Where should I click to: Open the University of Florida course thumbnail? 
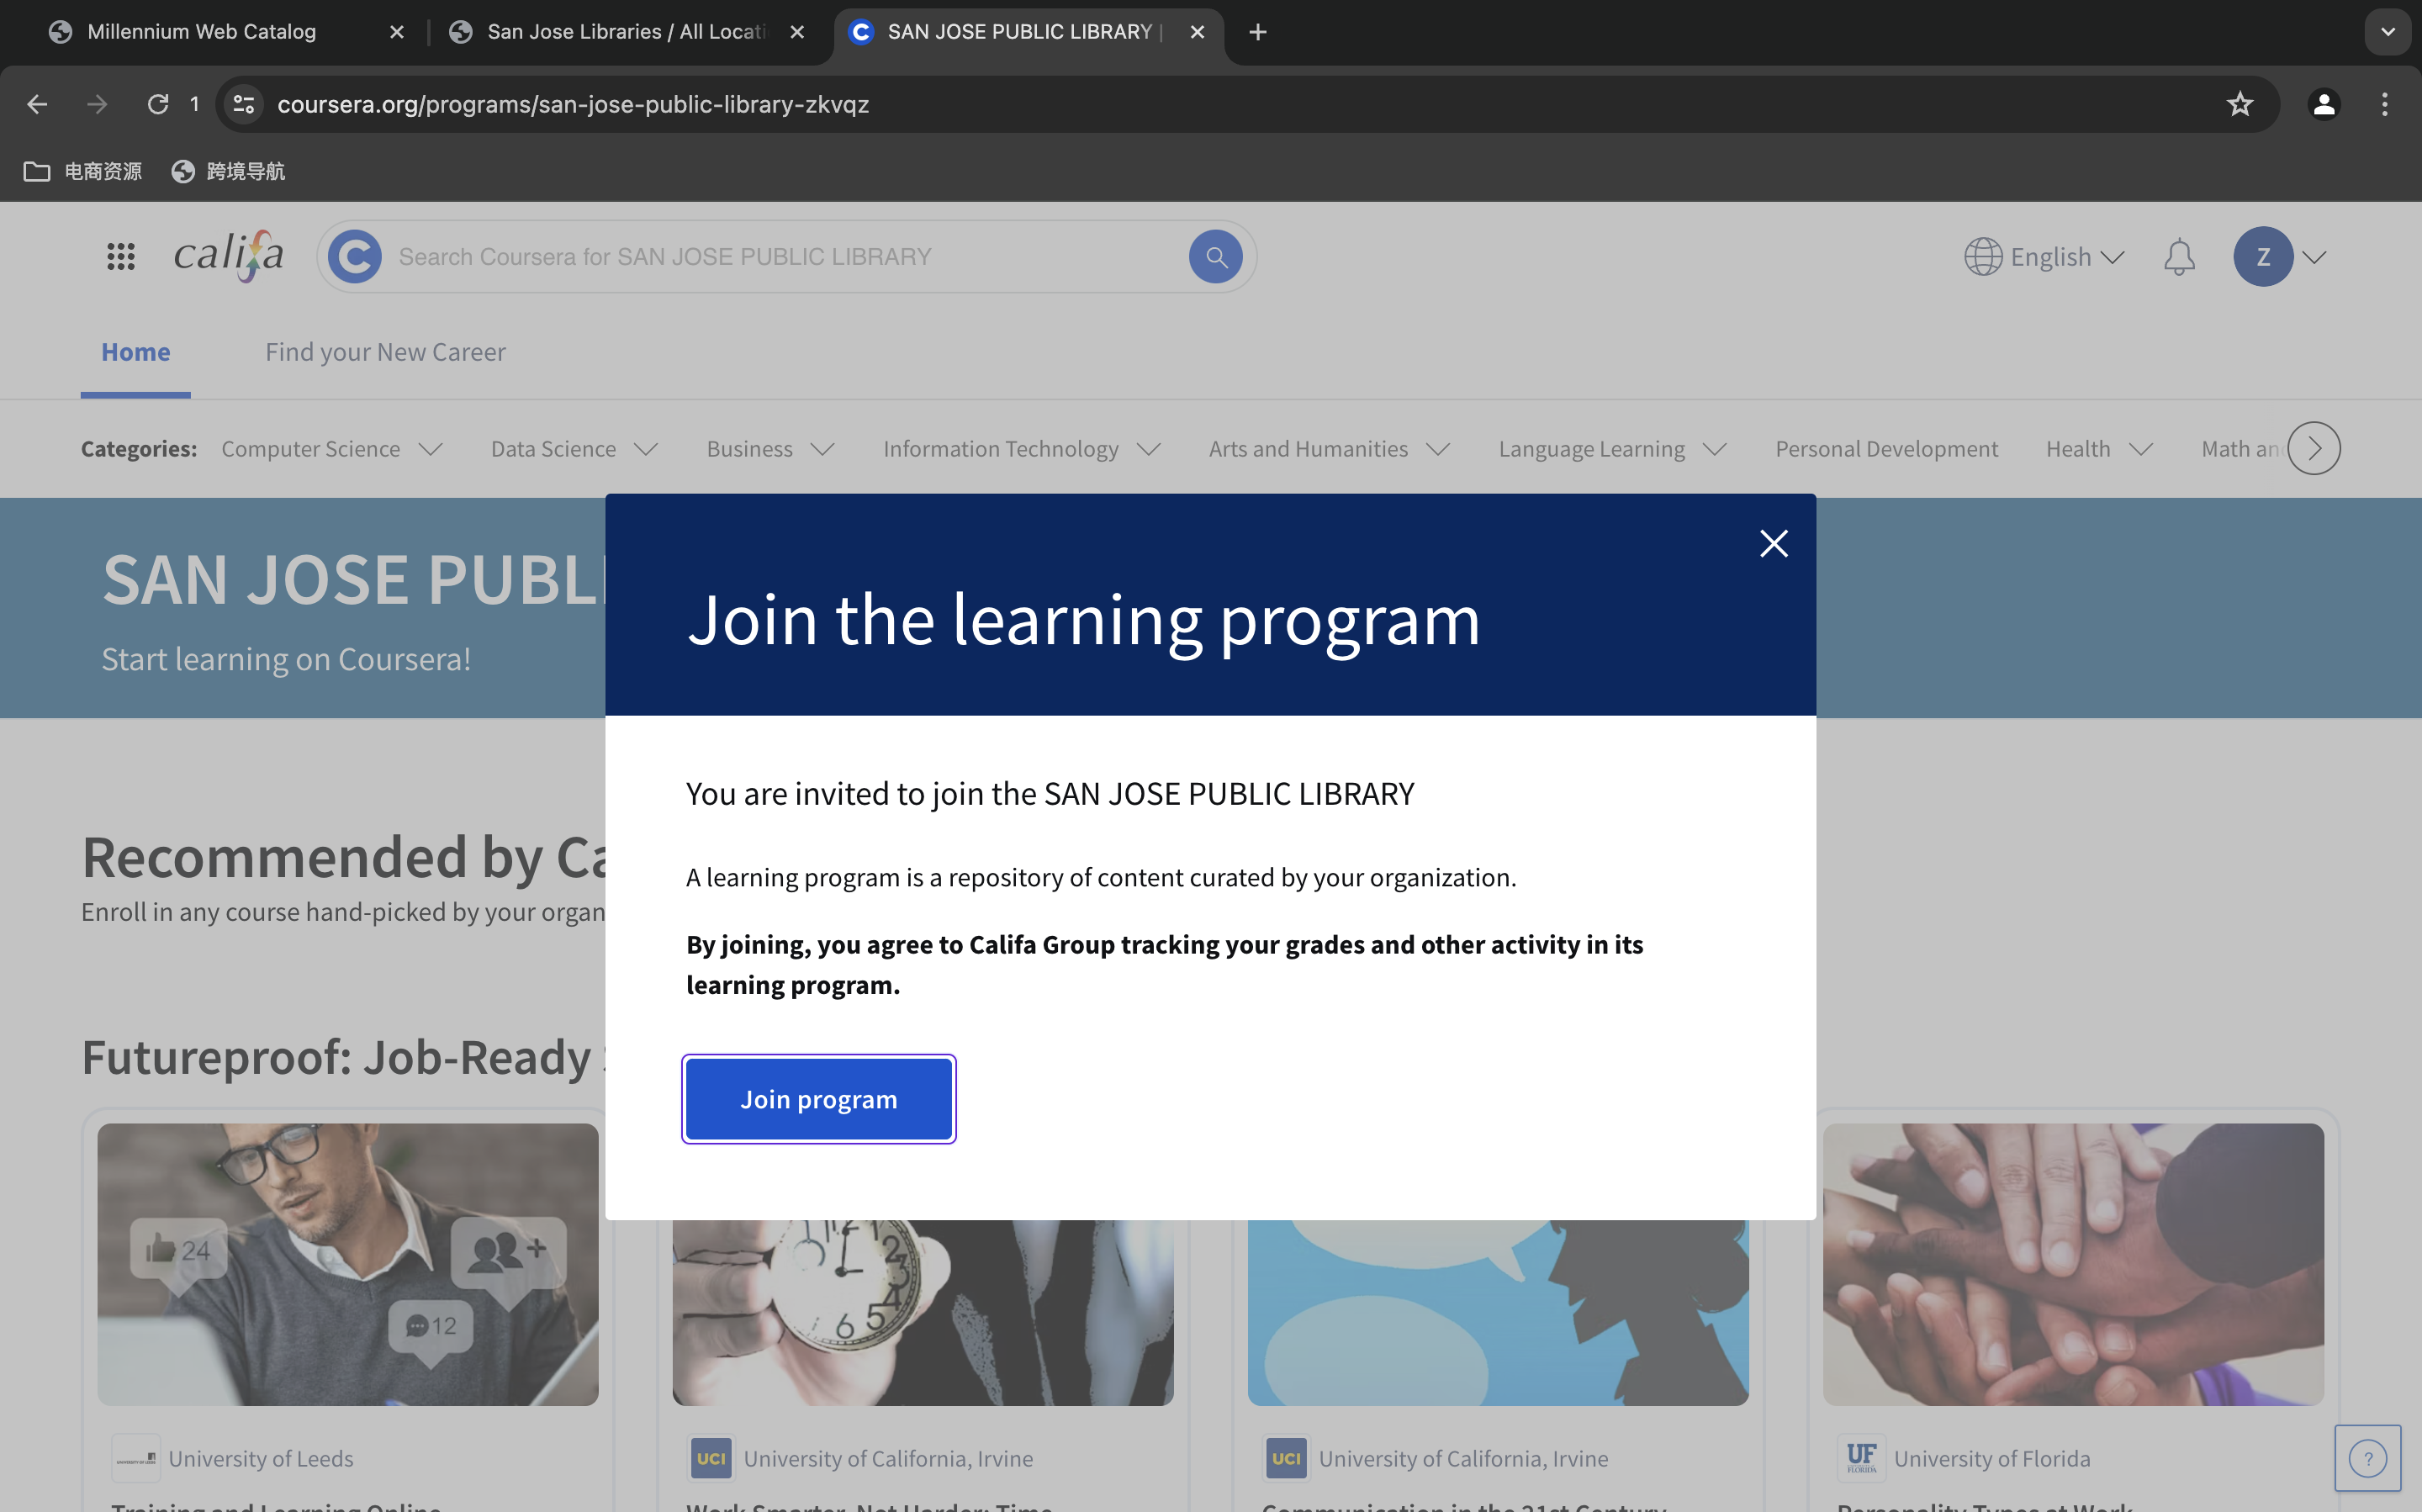2073,1264
